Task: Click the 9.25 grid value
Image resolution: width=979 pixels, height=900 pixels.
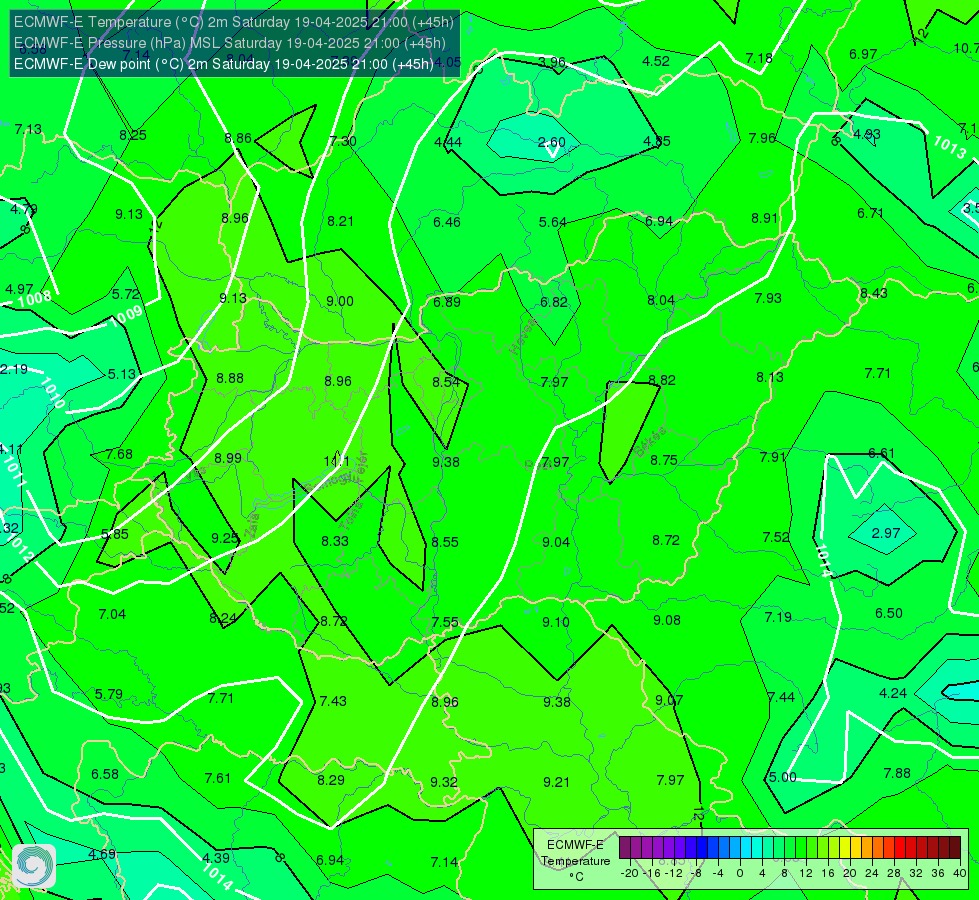Action: [225, 538]
